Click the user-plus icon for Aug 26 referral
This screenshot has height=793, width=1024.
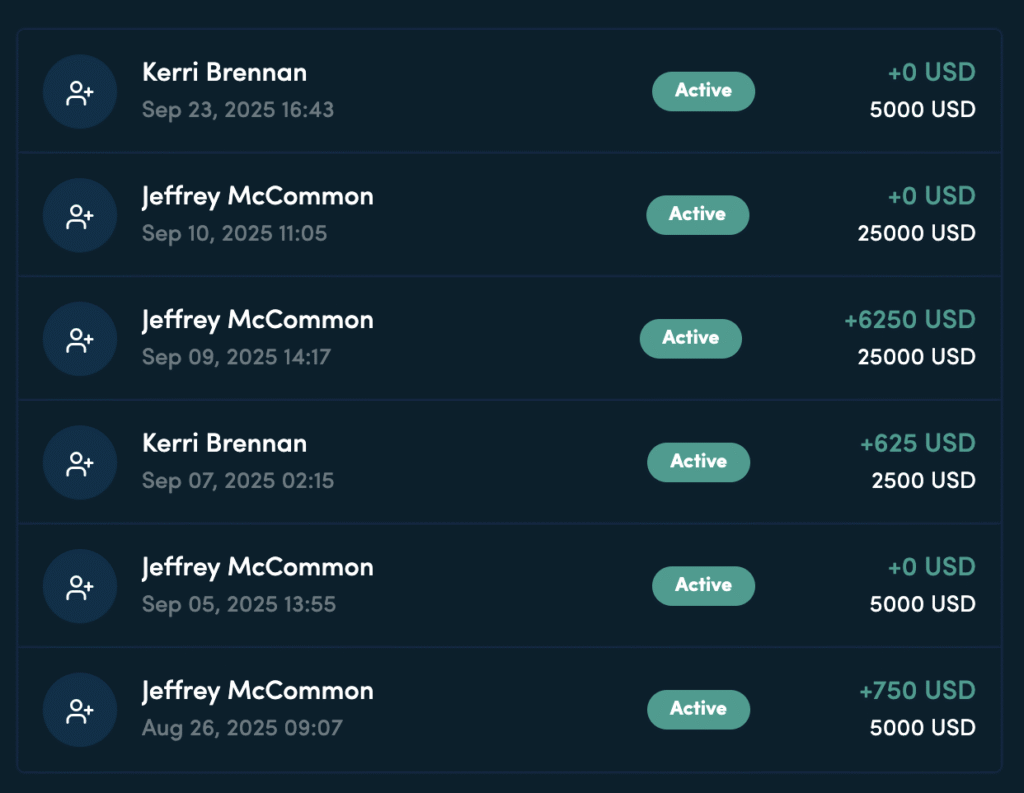coord(80,710)
